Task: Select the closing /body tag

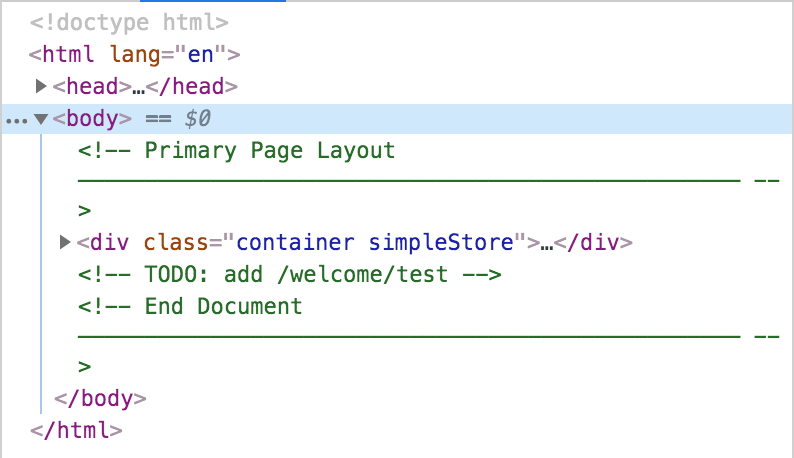Action: pyautogui.click(x=100, y=399)
